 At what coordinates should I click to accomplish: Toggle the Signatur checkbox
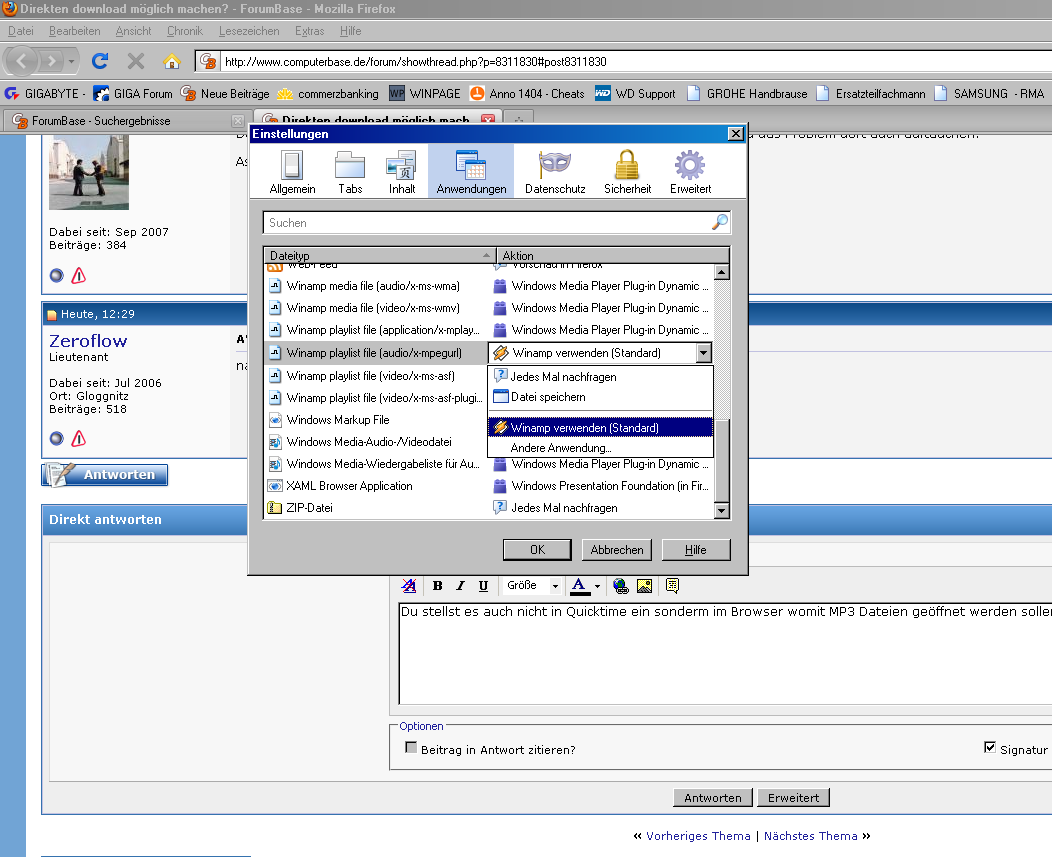990,748
